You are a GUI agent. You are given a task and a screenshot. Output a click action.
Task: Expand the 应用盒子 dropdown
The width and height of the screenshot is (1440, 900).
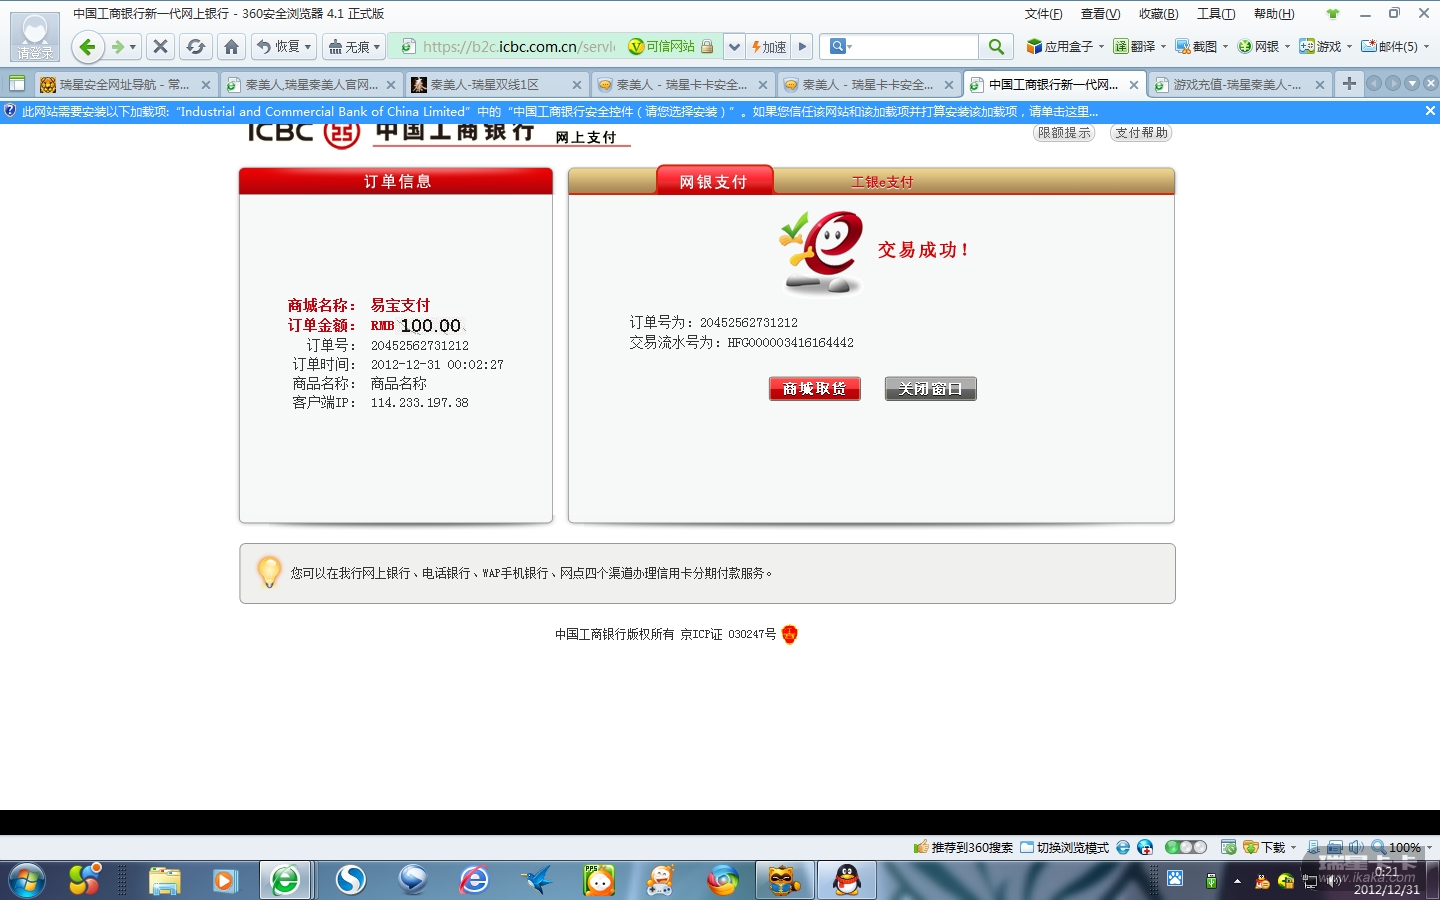1102,47
